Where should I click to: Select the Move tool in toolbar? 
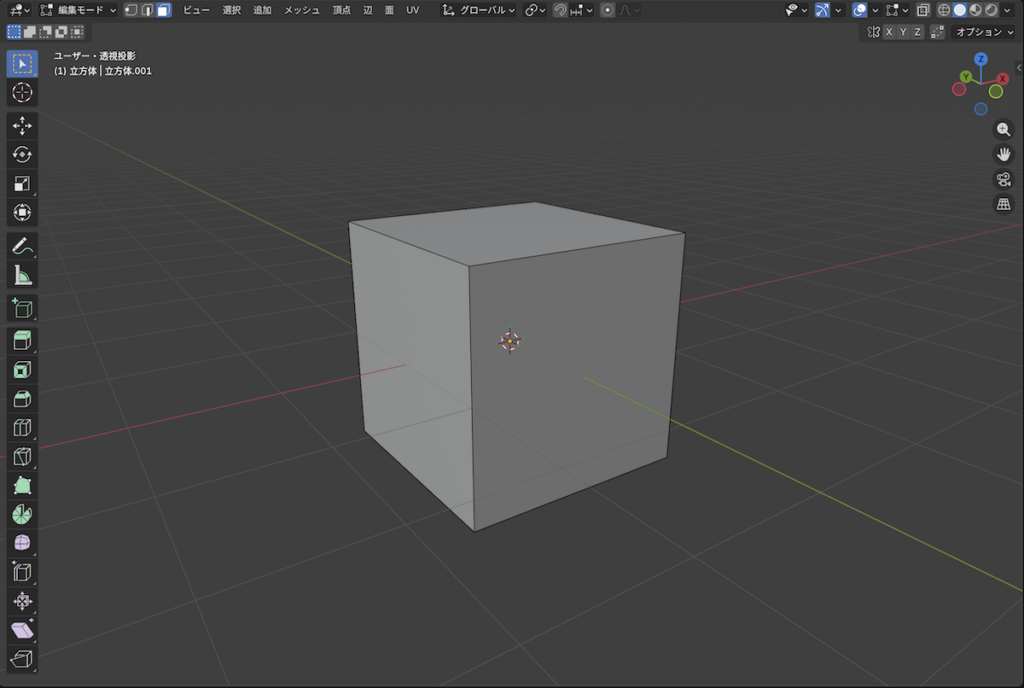pos(22,125)
